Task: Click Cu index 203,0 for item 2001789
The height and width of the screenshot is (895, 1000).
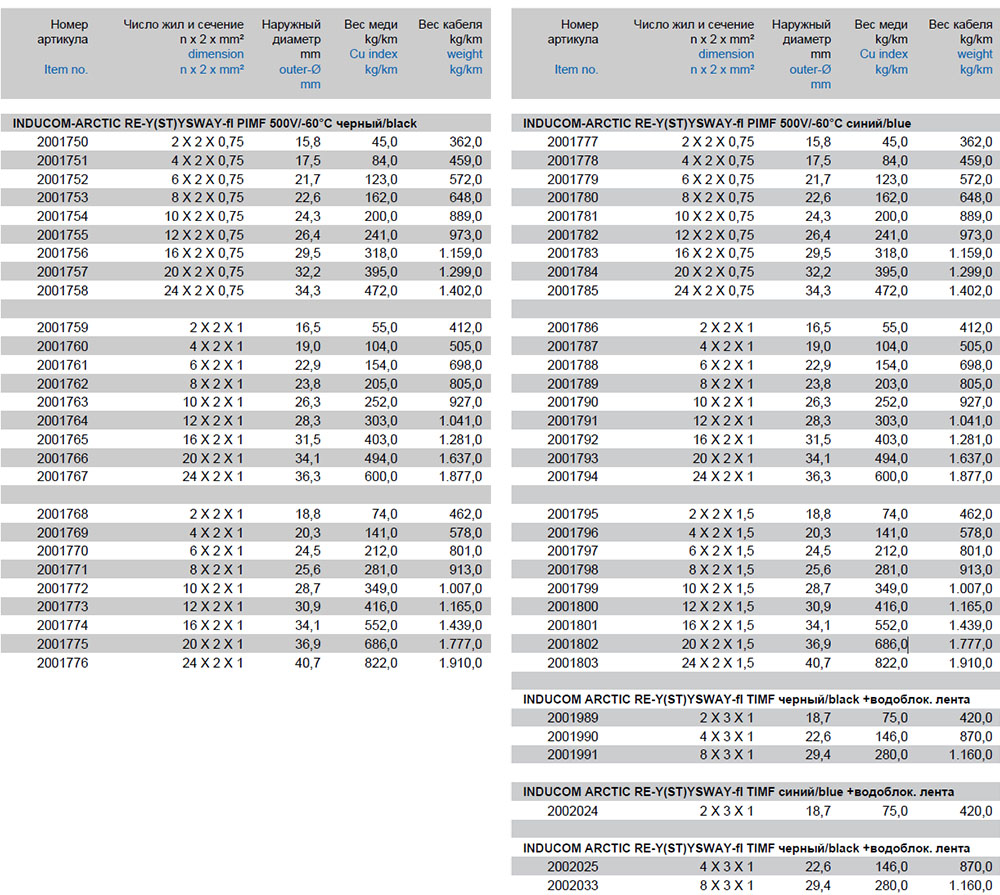Action: tap(891, 383)
